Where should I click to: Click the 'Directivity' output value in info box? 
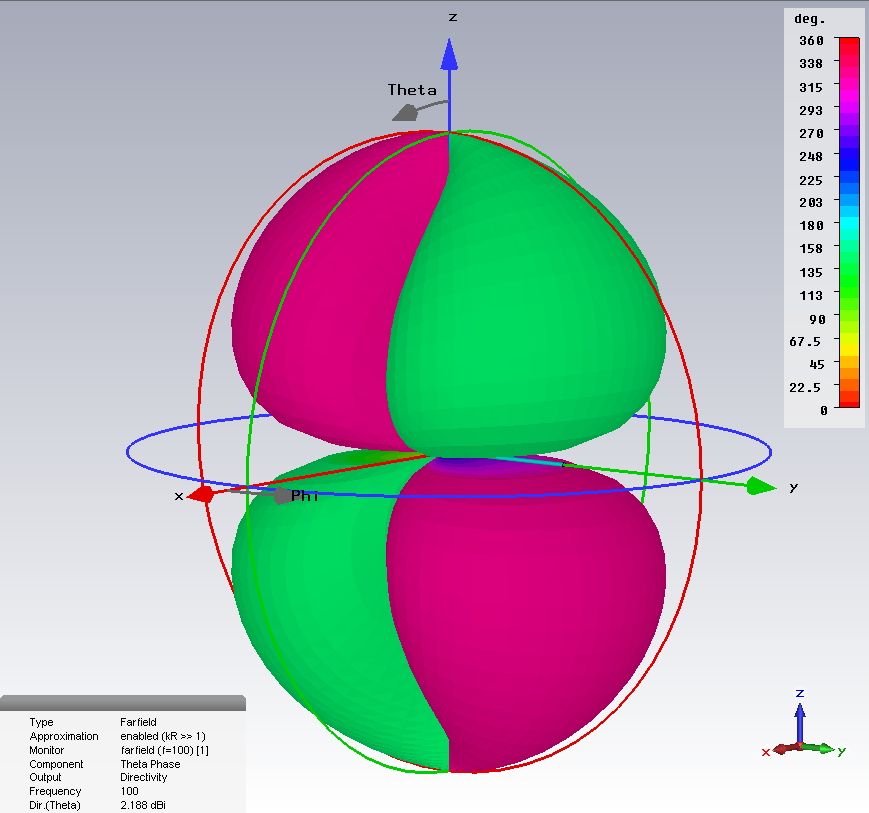click(x=144, y=777)
